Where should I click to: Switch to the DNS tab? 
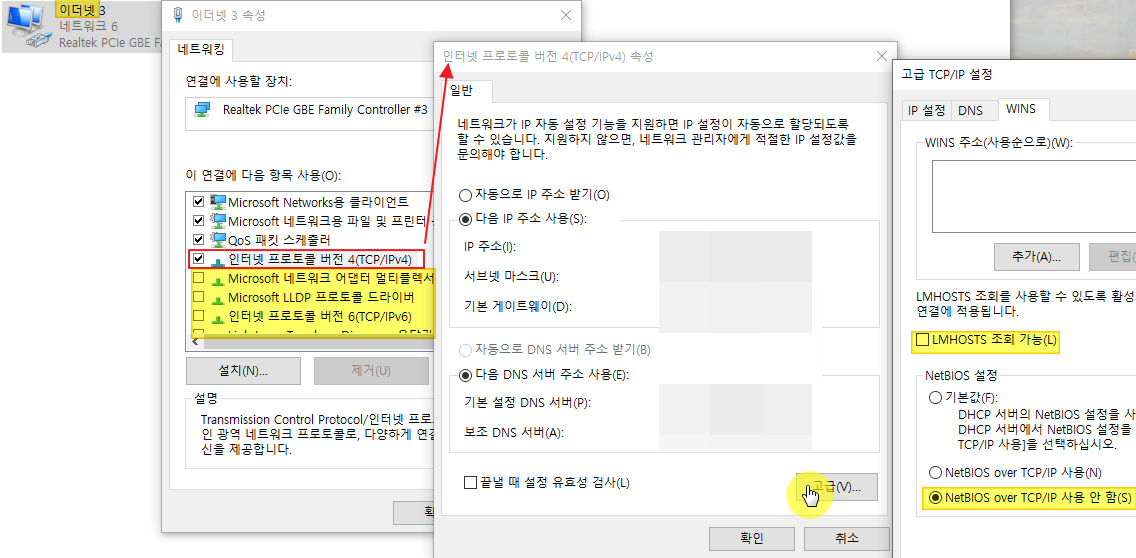970,110
